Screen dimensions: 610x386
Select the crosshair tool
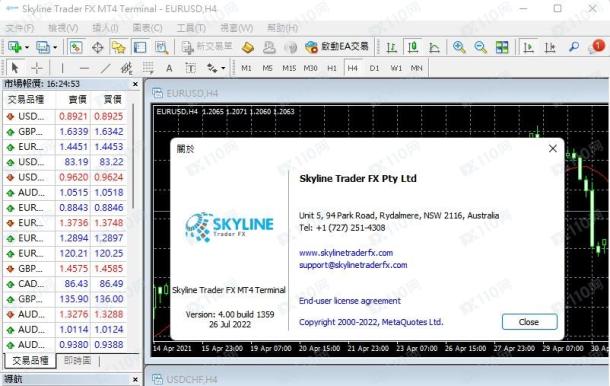coord(37,68)
